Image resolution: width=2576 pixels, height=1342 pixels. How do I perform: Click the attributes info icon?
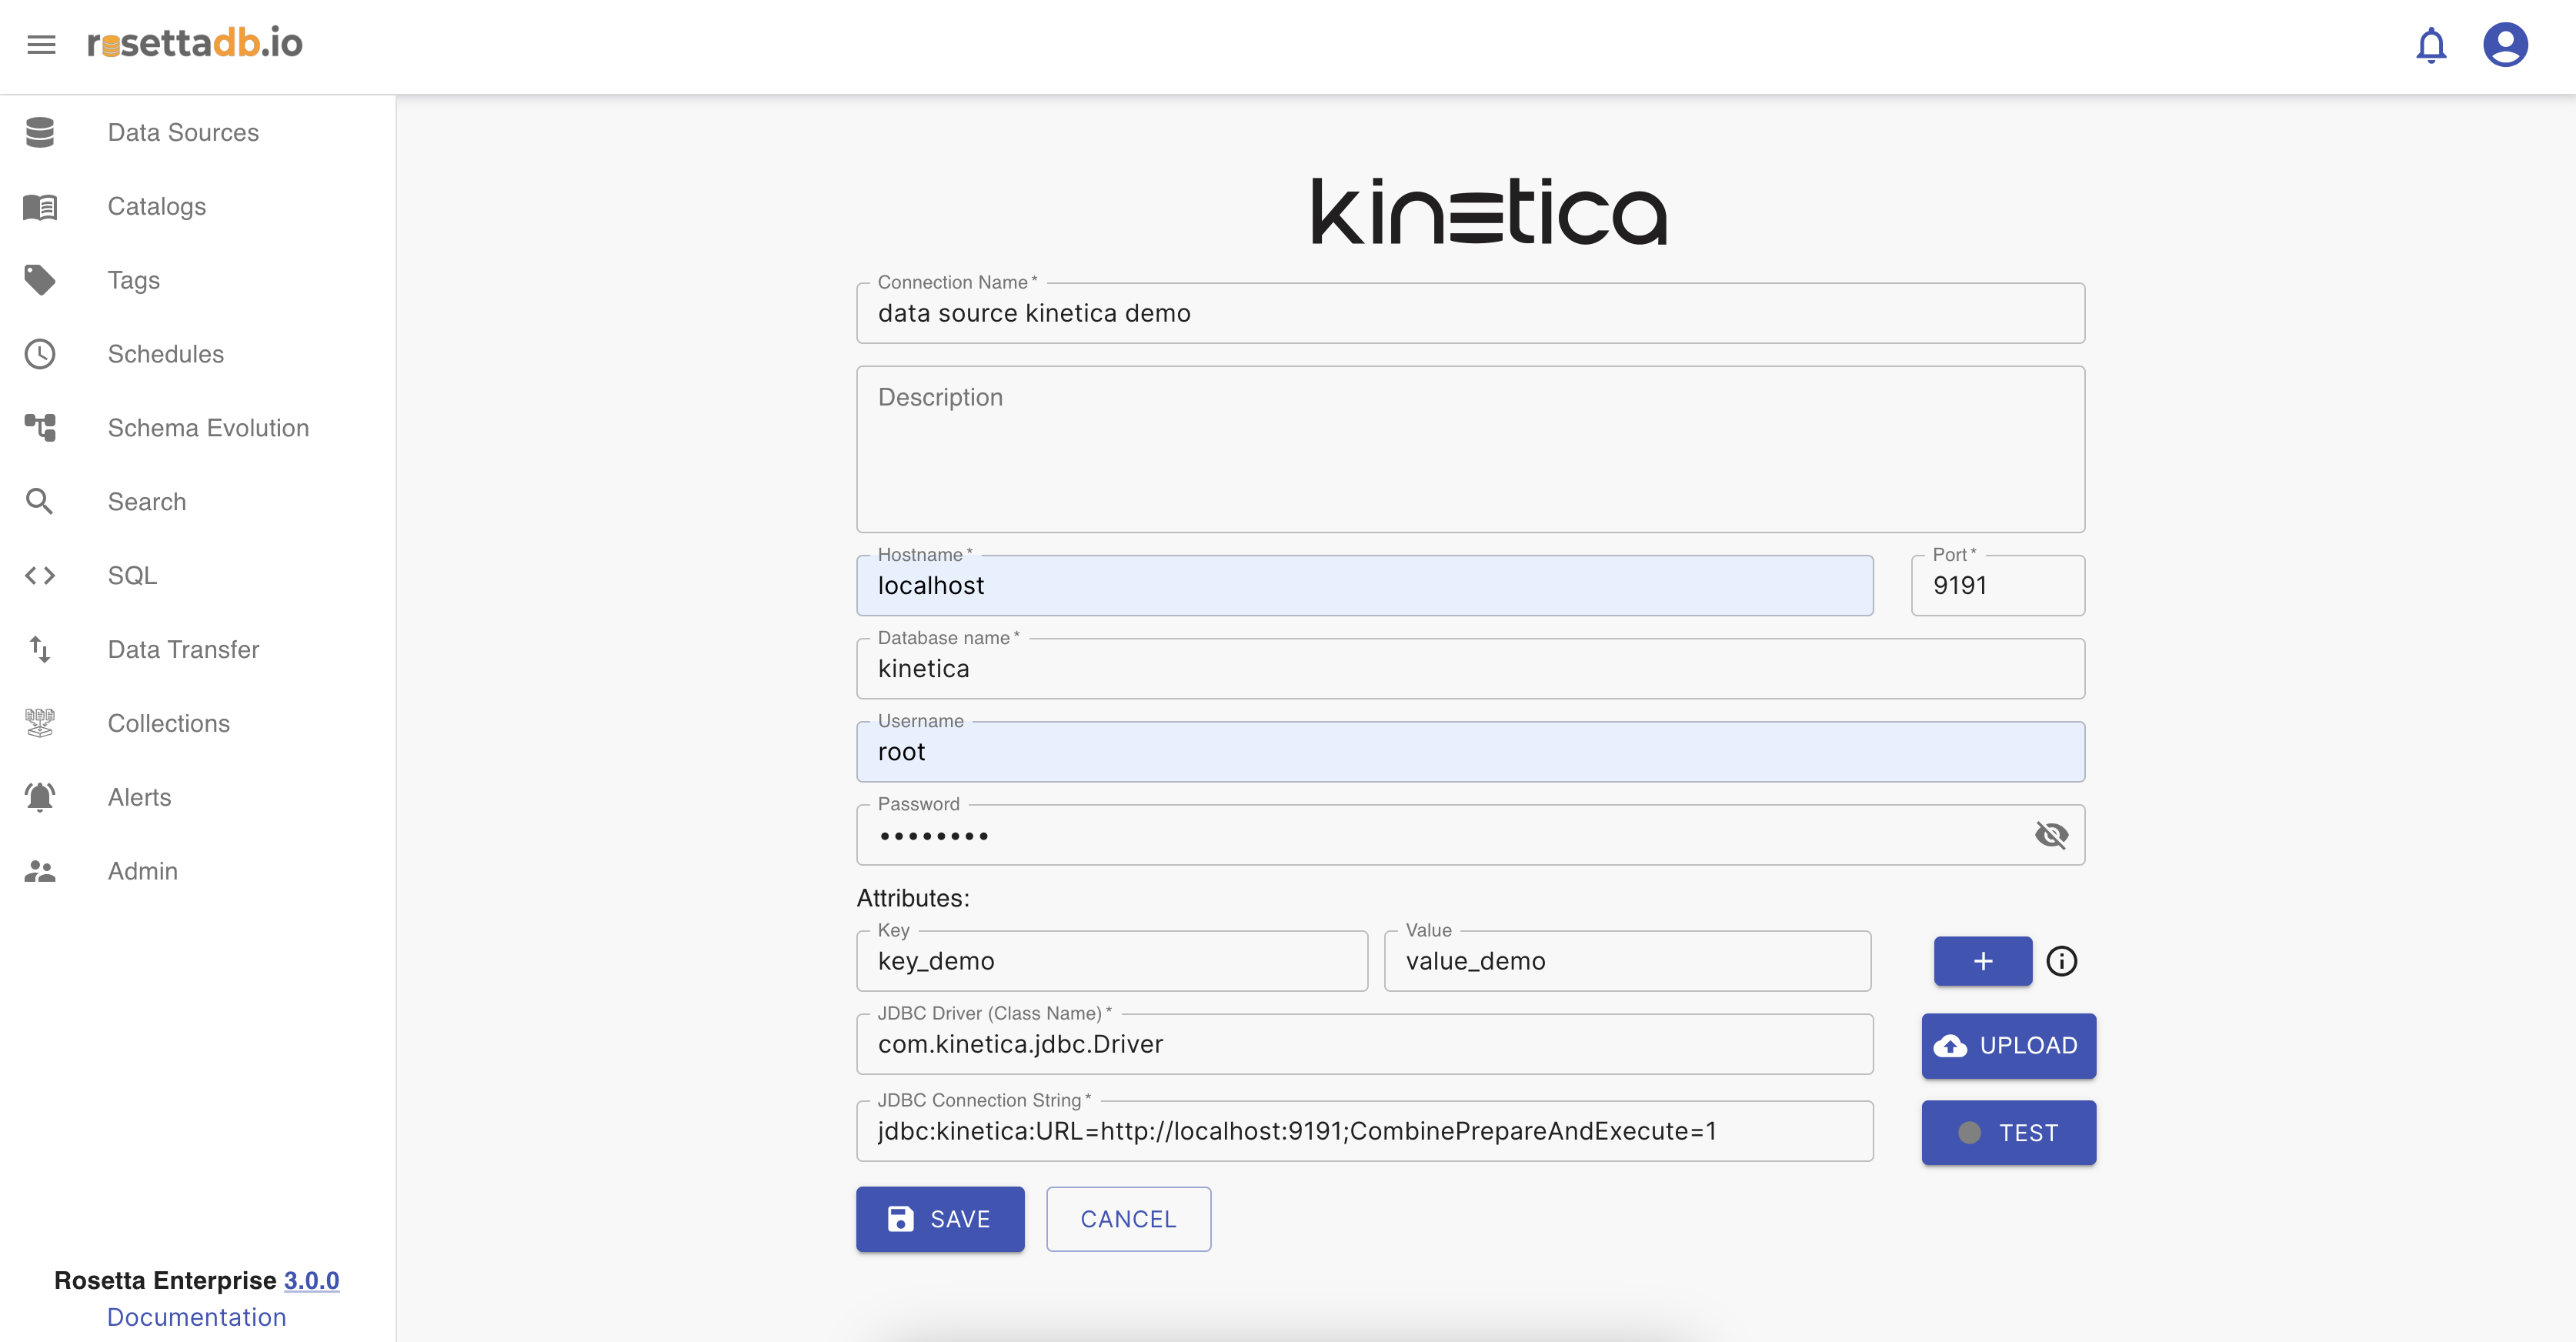pos(2061,961)
